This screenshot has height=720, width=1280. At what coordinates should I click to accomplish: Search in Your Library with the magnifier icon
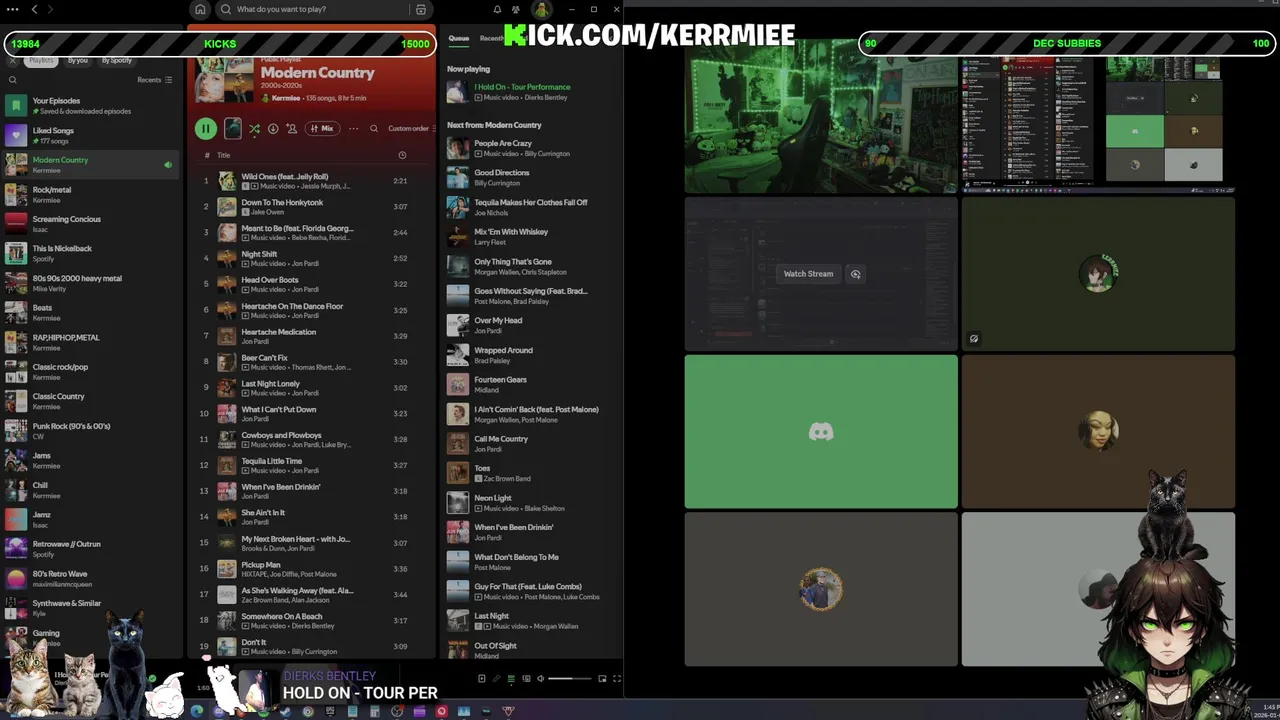[x=13, y=80]
